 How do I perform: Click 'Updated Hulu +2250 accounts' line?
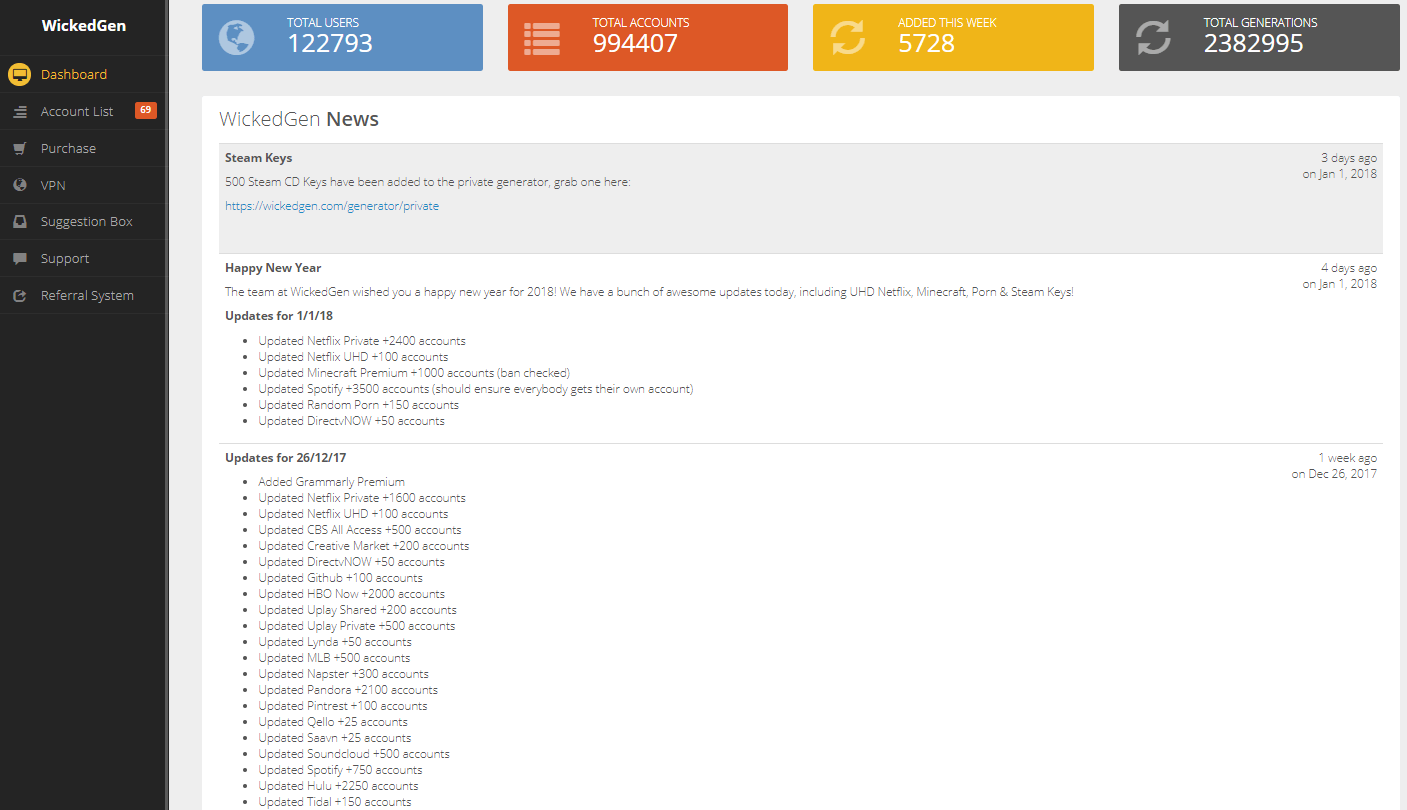pyautogui.click(x=340, y=786)
